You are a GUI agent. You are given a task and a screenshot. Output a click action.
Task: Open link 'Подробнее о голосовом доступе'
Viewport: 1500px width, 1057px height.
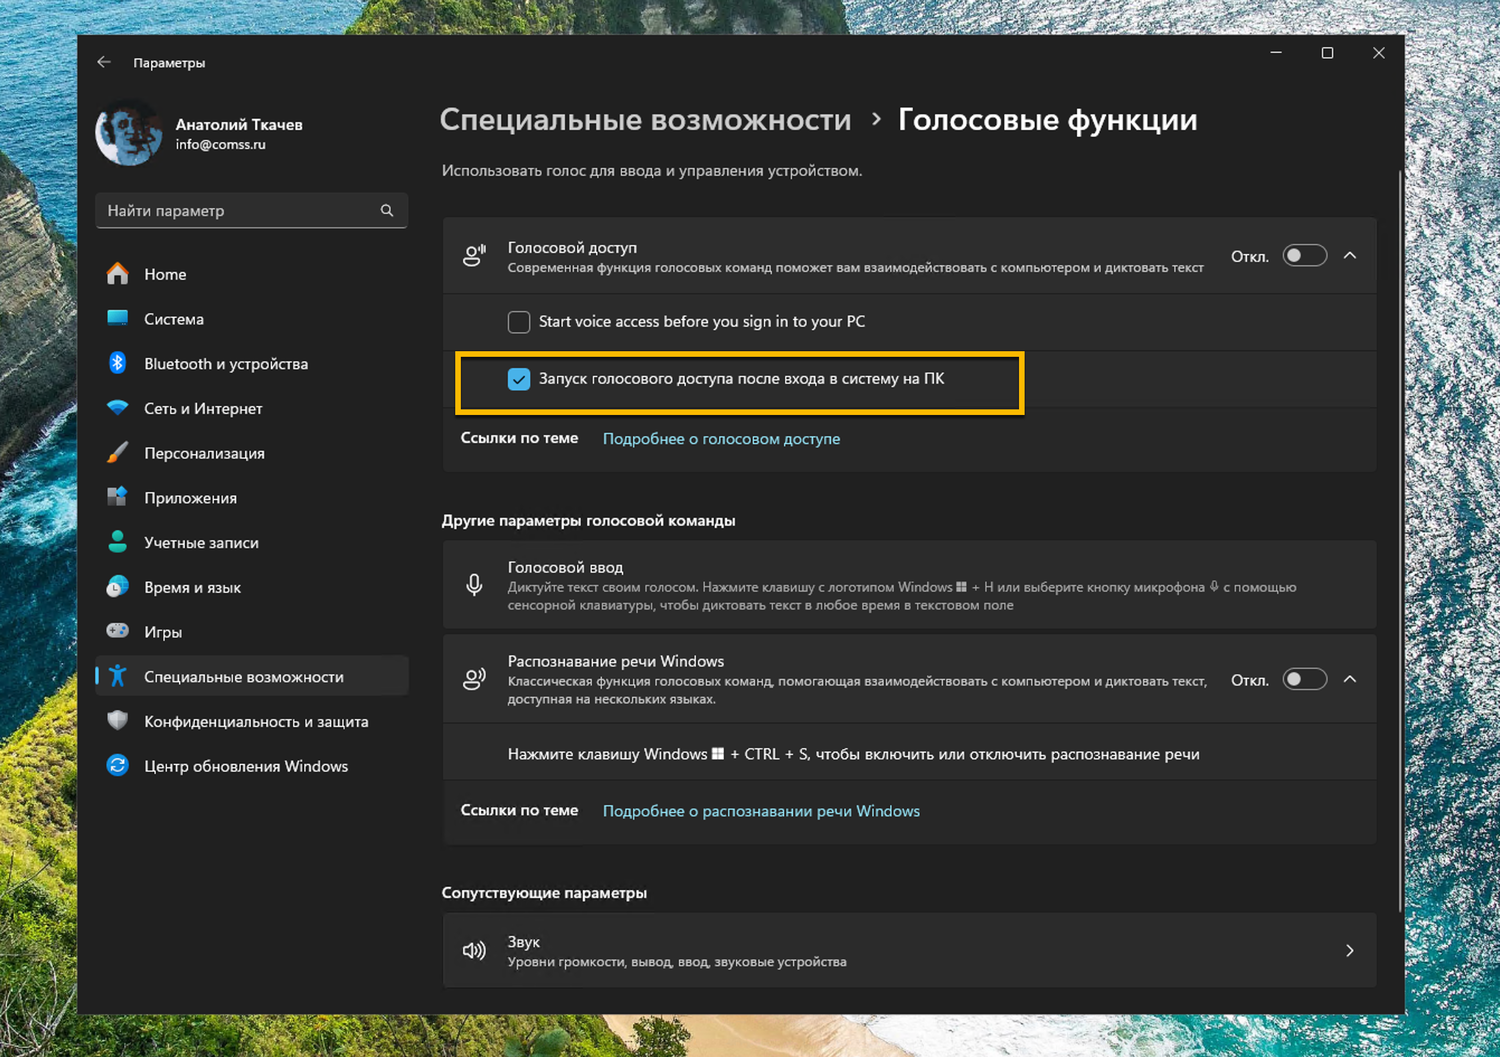pos(721,439)
